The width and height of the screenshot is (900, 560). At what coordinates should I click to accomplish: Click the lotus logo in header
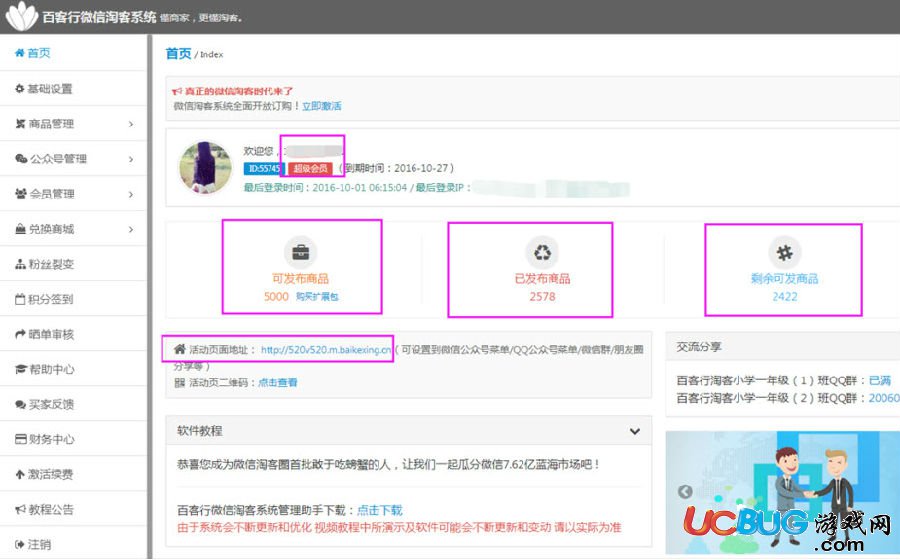click(x=22, y=17)
